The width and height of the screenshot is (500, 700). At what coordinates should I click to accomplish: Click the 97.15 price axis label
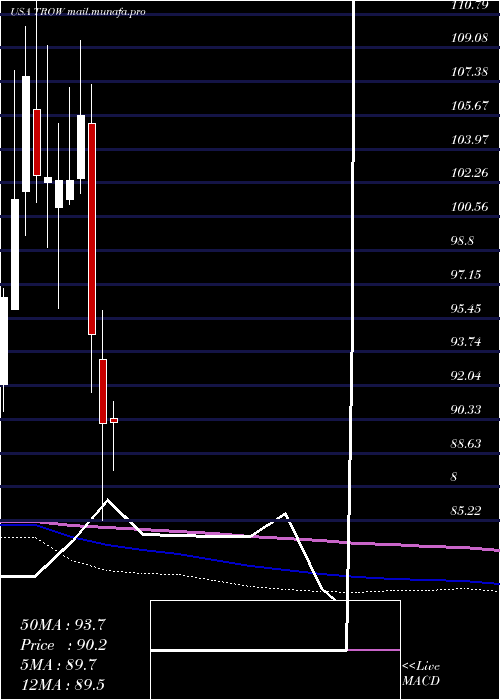click(x=466, y=274)
